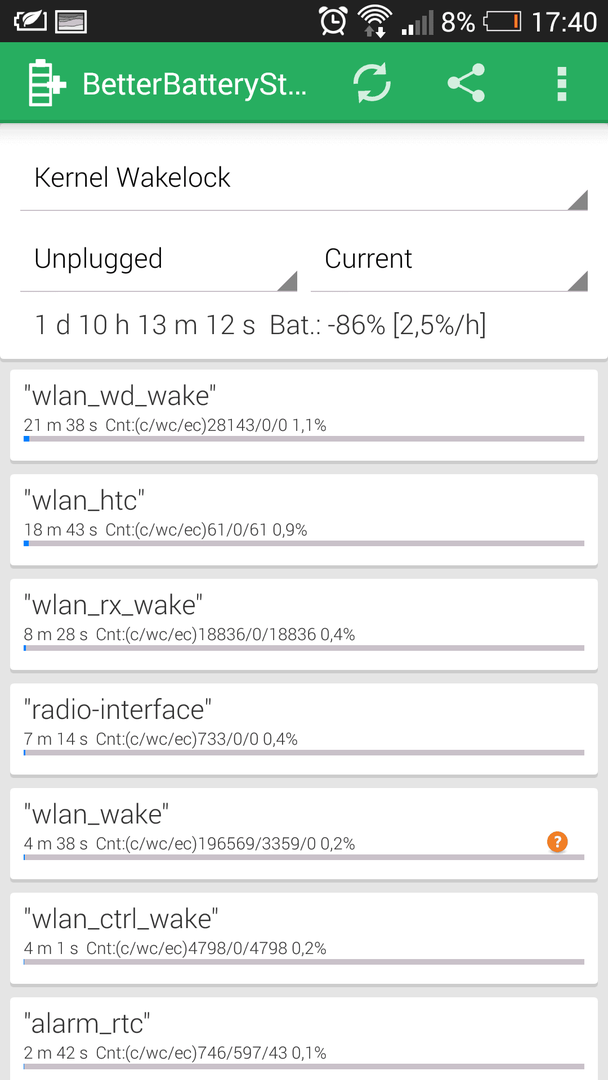Open the "radio-interface" wakelock item
The height and width of the screenshot is (1080, 608).
304,729
